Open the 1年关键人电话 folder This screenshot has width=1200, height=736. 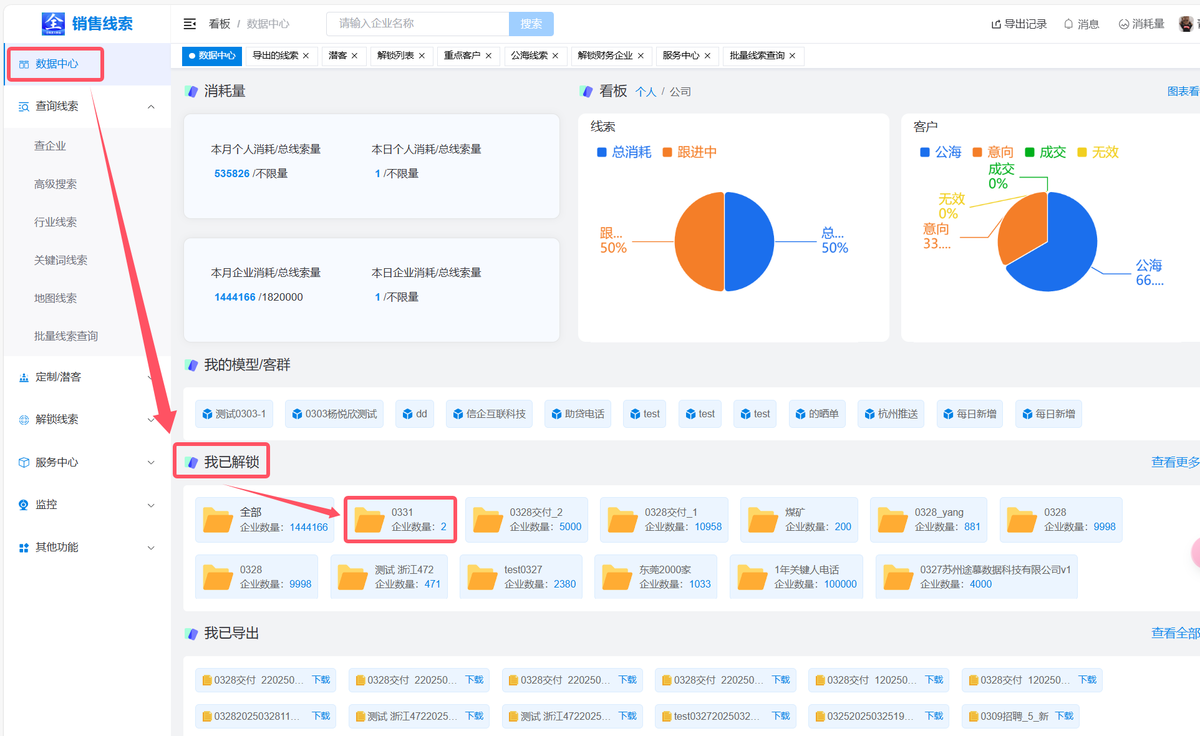tap(797, 577)
